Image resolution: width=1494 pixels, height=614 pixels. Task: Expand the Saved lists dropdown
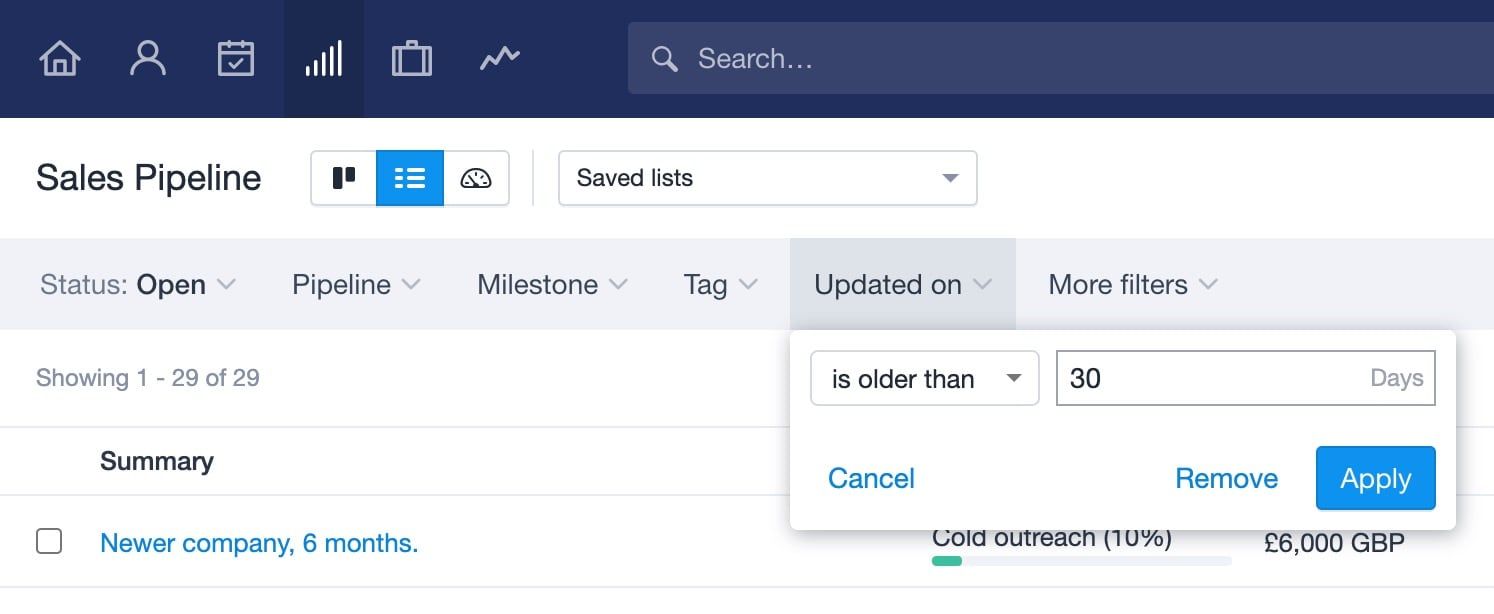767,178
